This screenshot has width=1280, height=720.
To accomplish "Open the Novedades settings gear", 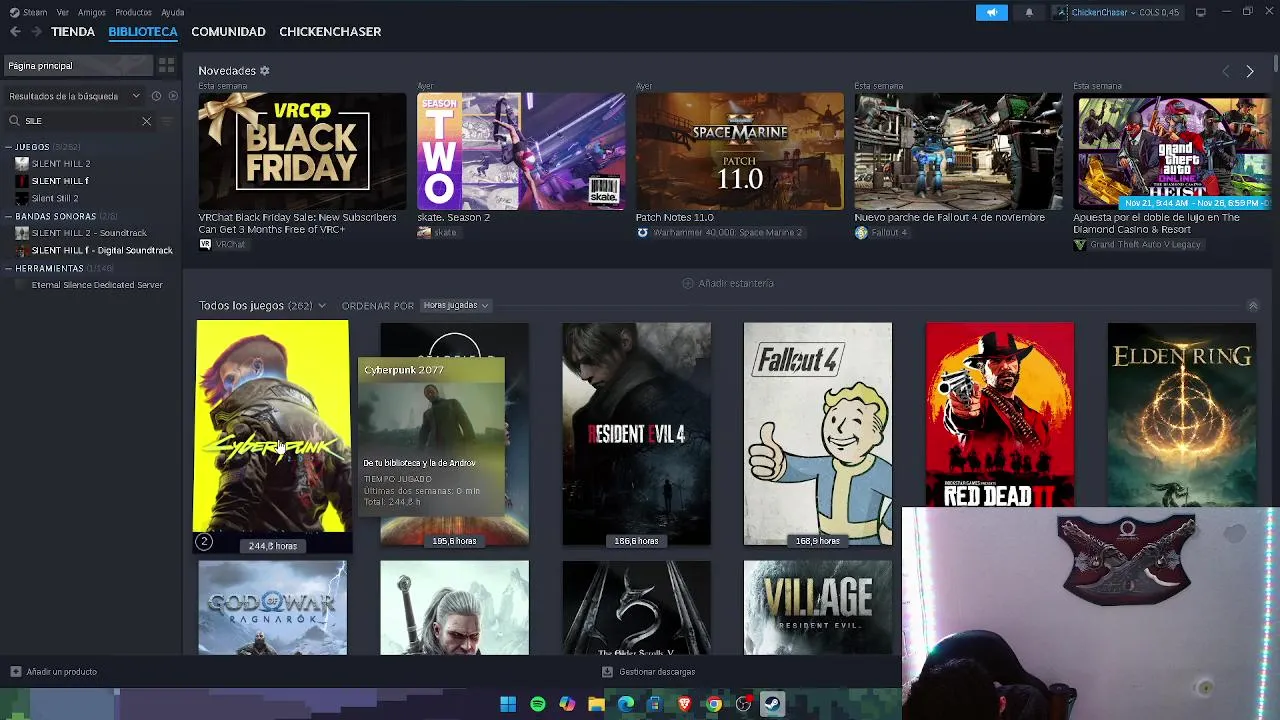I will 265,71.
